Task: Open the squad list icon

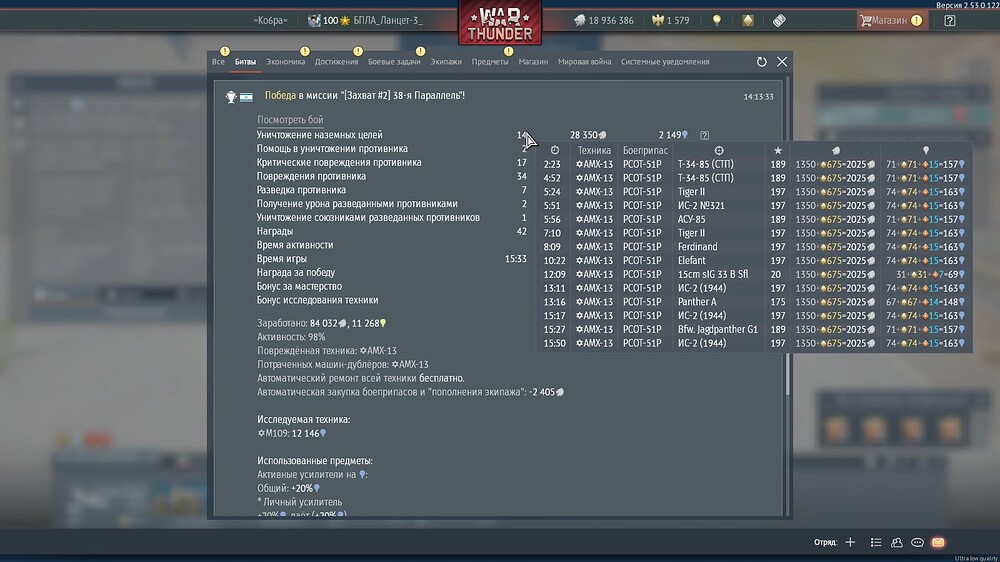Action: click(876, 542)
